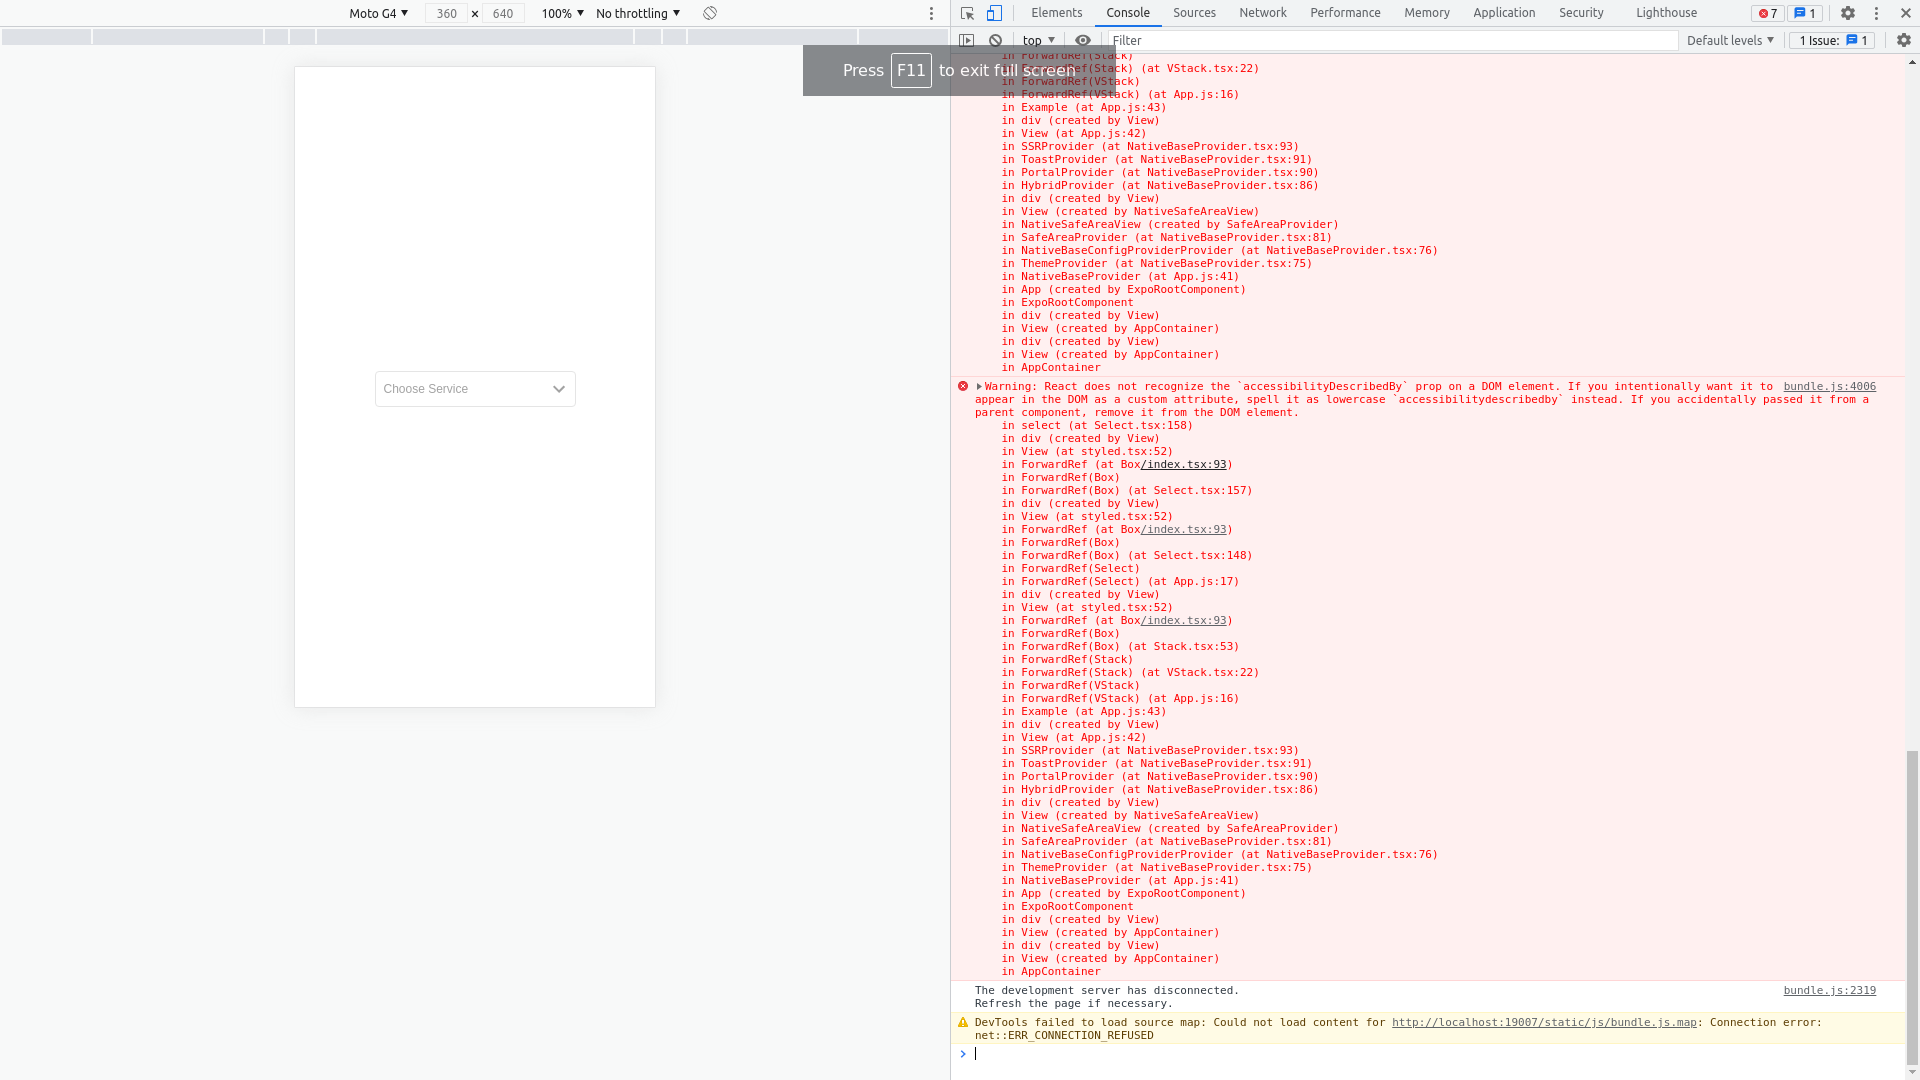Switch to the Network tab
This screenshot has height=1080, width=1920.
tap(1262, 12)
